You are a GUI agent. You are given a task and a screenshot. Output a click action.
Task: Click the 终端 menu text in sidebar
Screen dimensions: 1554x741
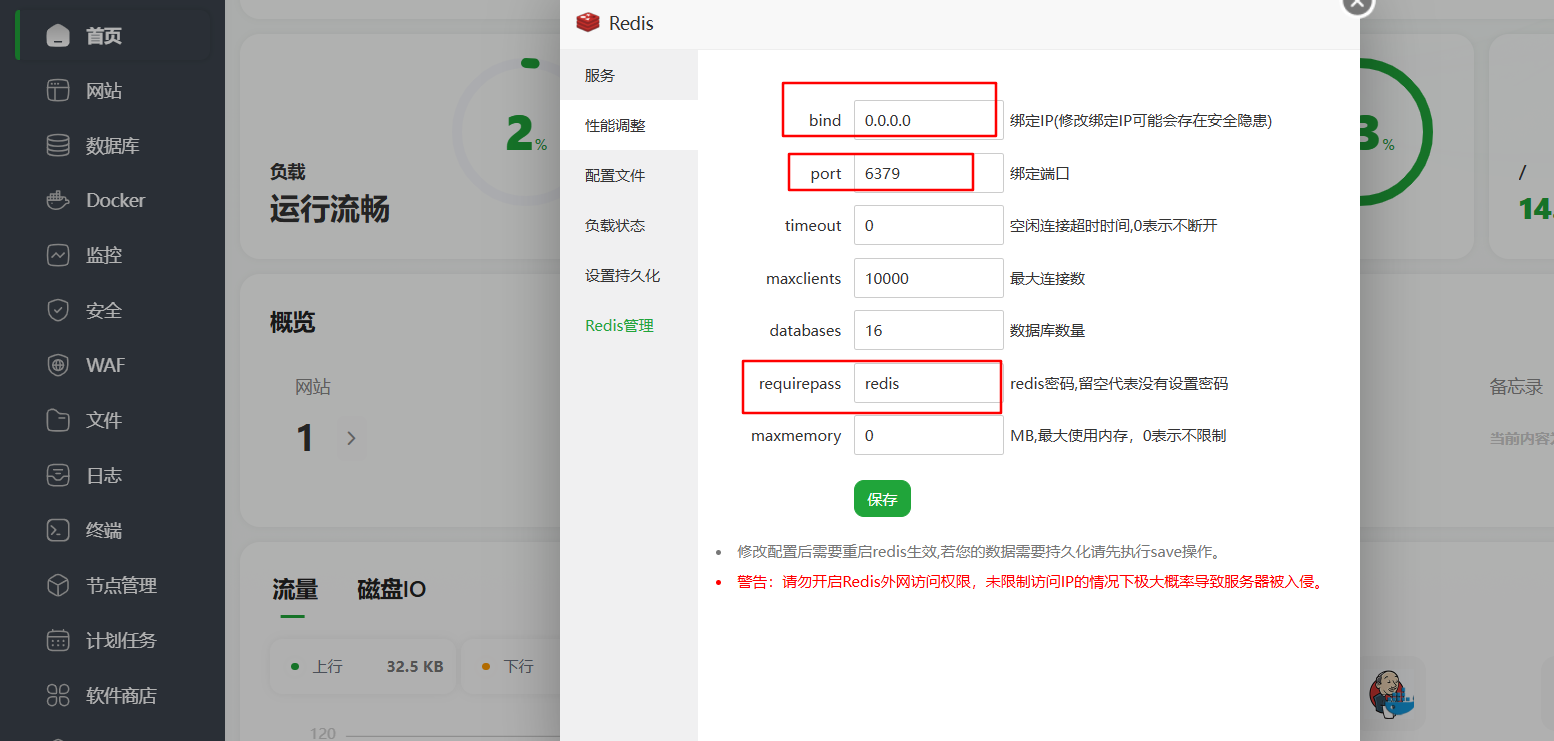click(x=104, y=530)
